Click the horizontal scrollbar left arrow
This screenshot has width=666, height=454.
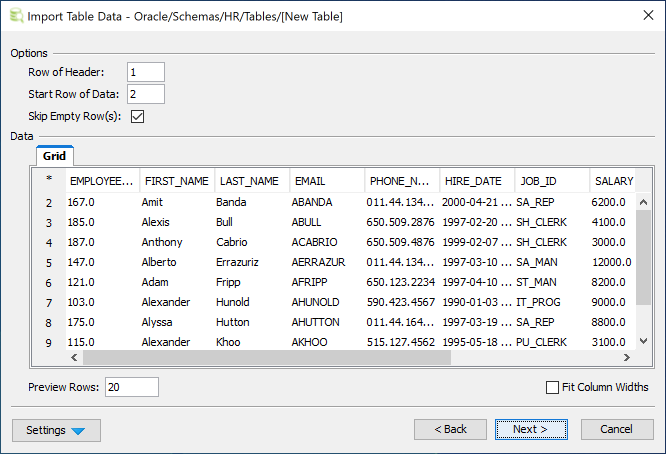[75, 358]
